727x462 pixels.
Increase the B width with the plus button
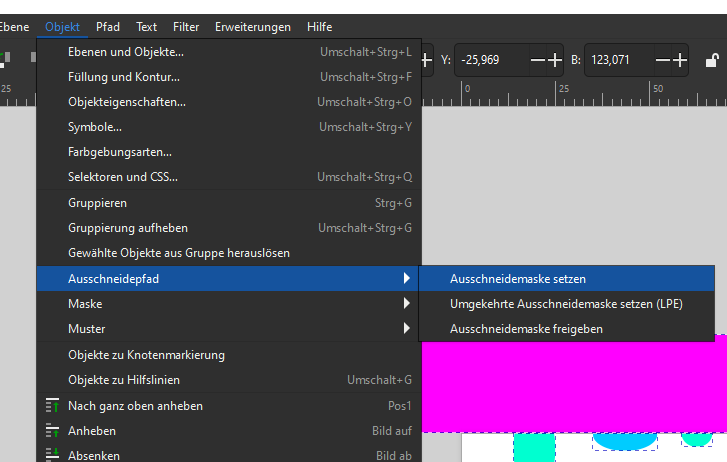[680, 60]
